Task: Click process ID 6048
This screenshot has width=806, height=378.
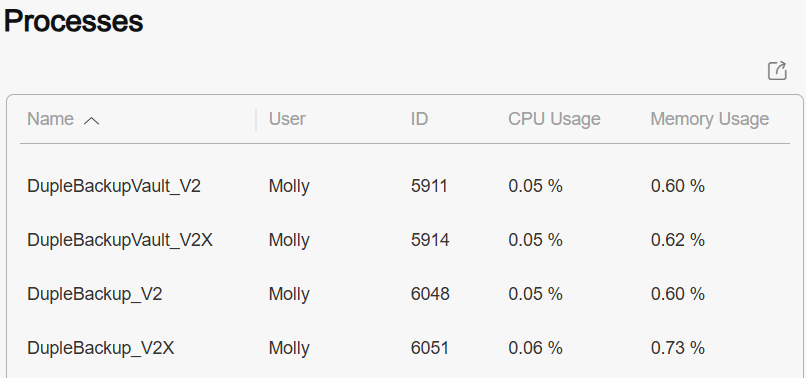Action: point(430,294)
